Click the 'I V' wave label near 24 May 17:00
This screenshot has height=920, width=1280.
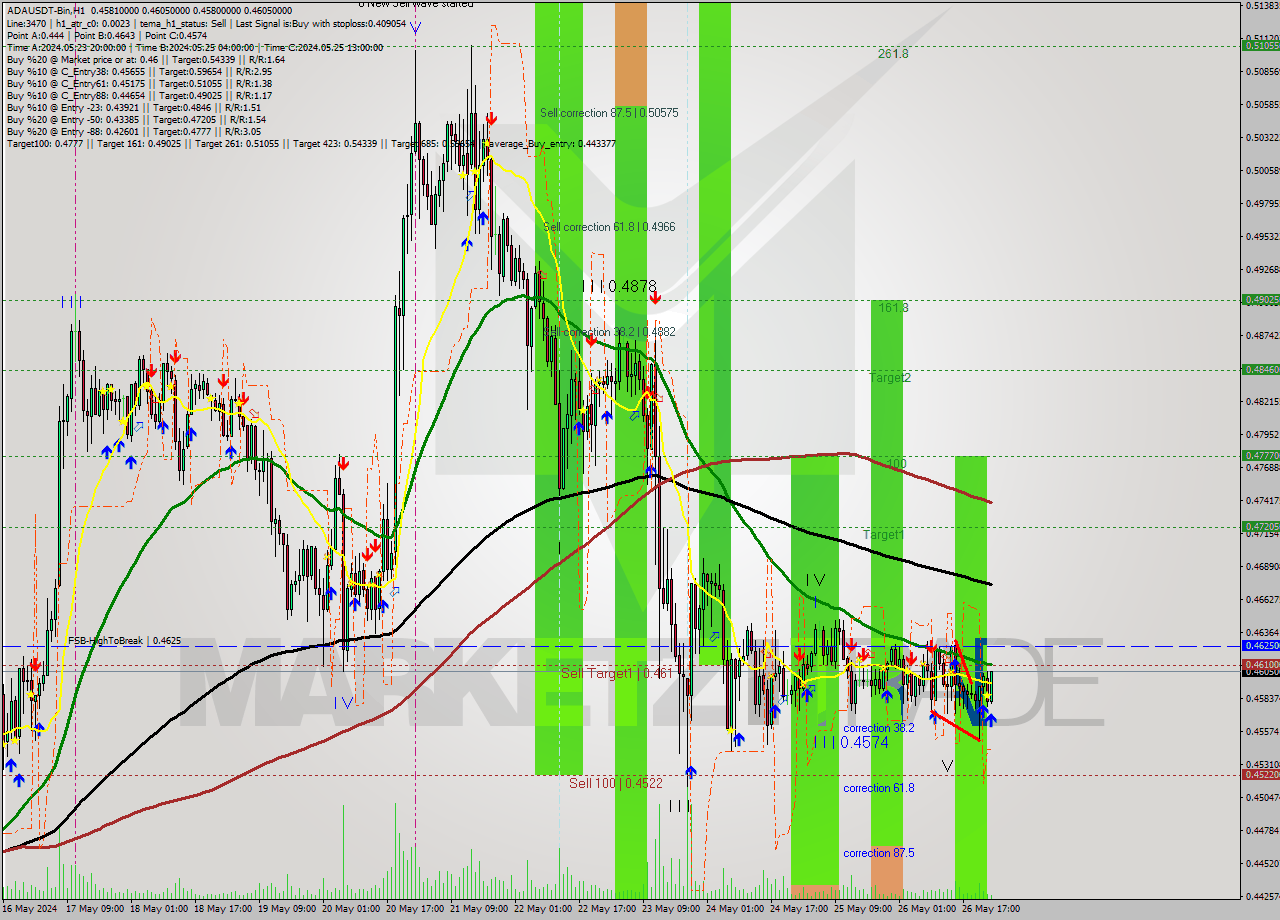816,579
